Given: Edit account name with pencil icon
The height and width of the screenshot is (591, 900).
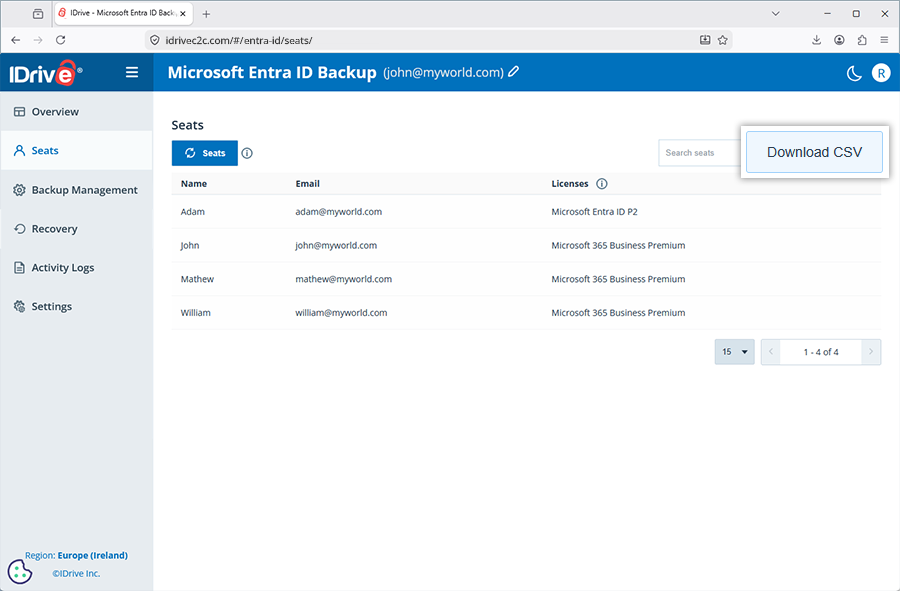Looking at the screenshot, I should click(514, 72).
